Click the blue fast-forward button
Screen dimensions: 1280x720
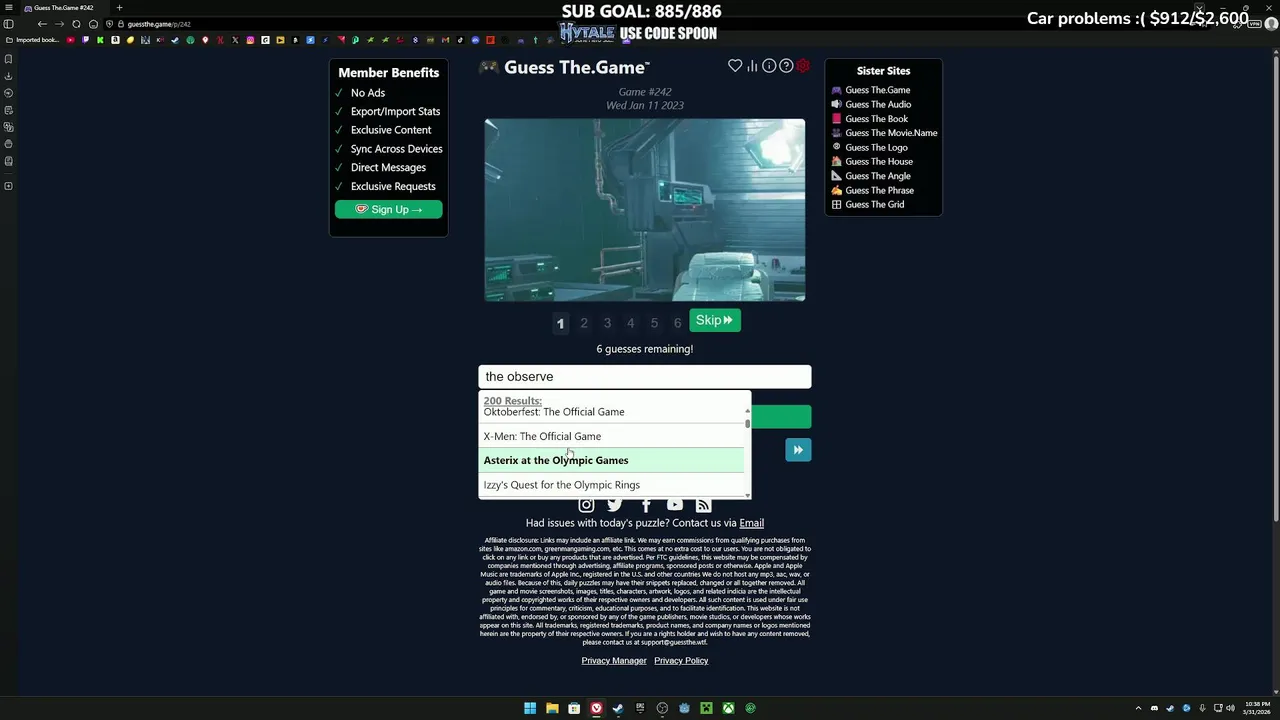[x=798, y=450]
